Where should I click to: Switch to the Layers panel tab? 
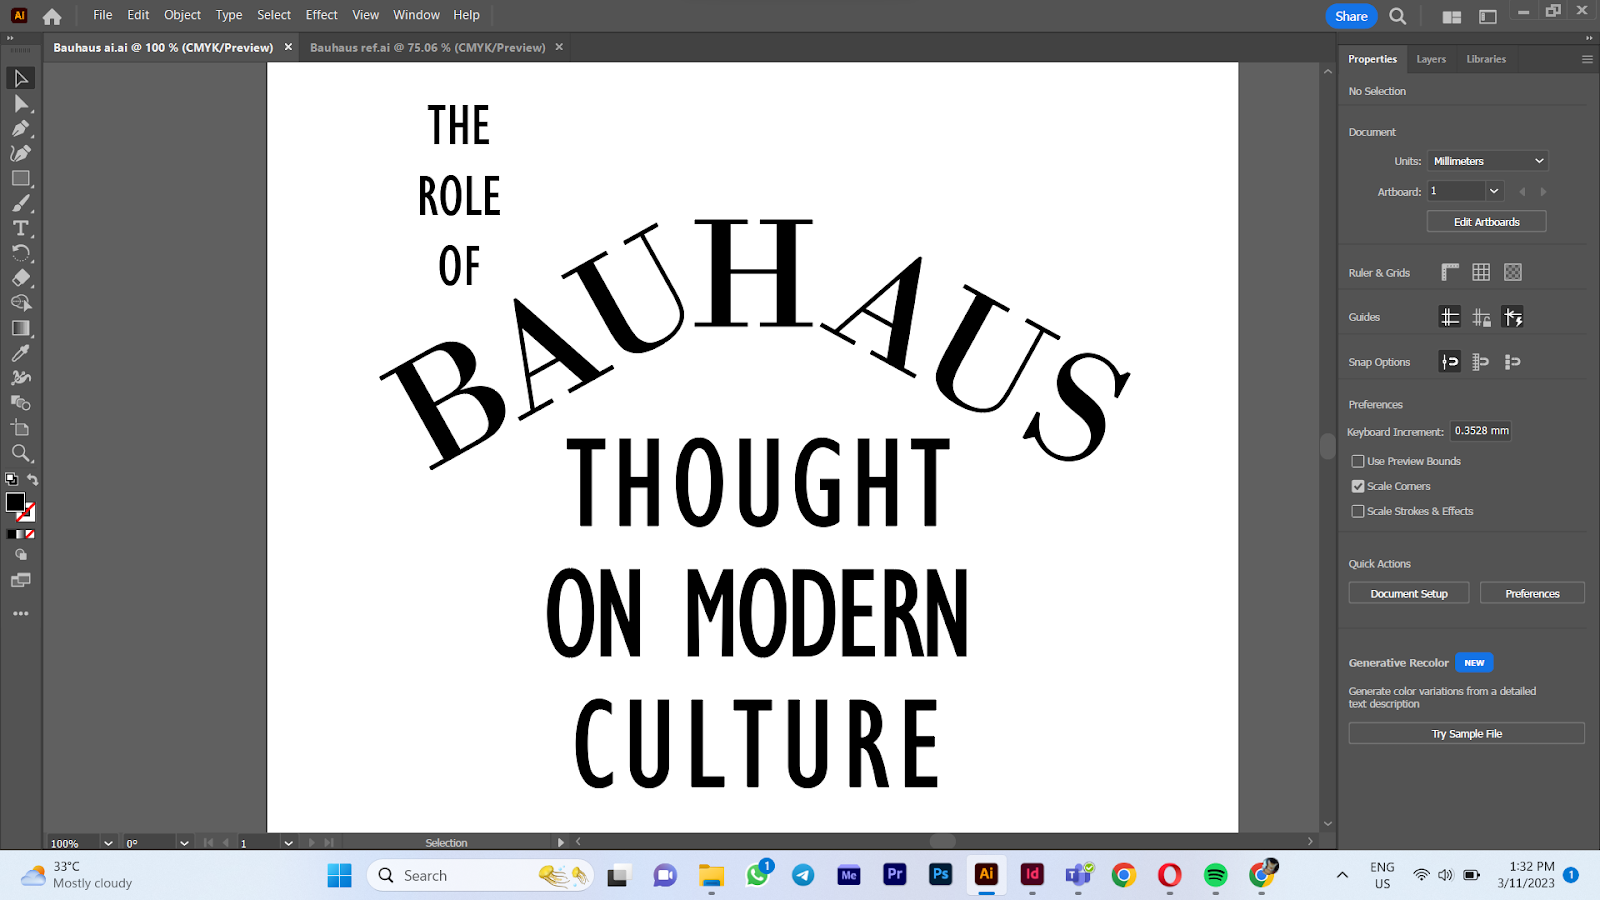point(1431,59)
